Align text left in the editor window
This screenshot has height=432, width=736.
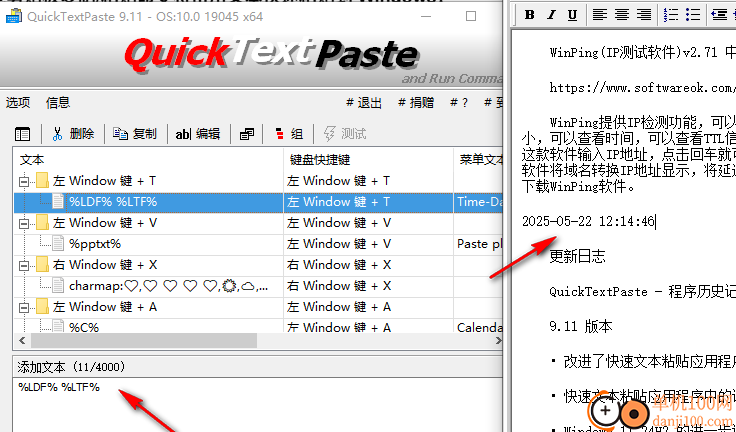tap(599, 15)
